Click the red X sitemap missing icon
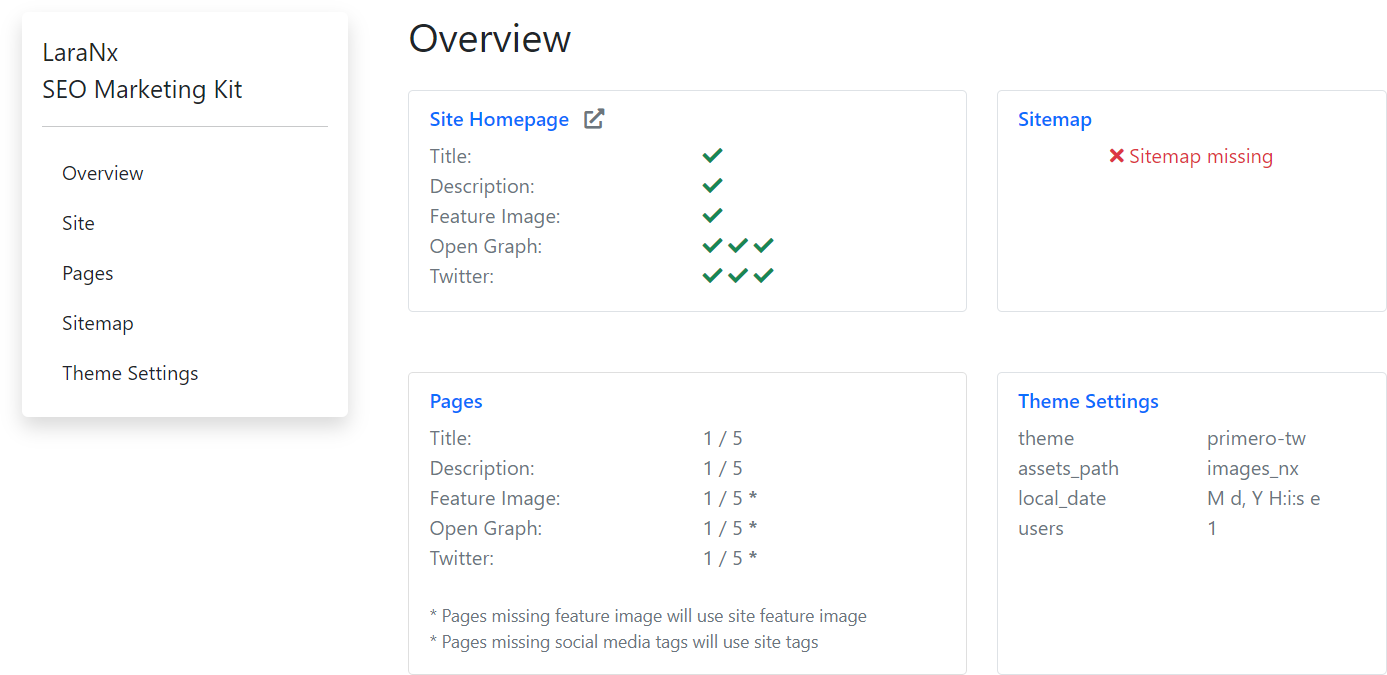Viewport: 1387px width, 675px height. coord(1117,156)
